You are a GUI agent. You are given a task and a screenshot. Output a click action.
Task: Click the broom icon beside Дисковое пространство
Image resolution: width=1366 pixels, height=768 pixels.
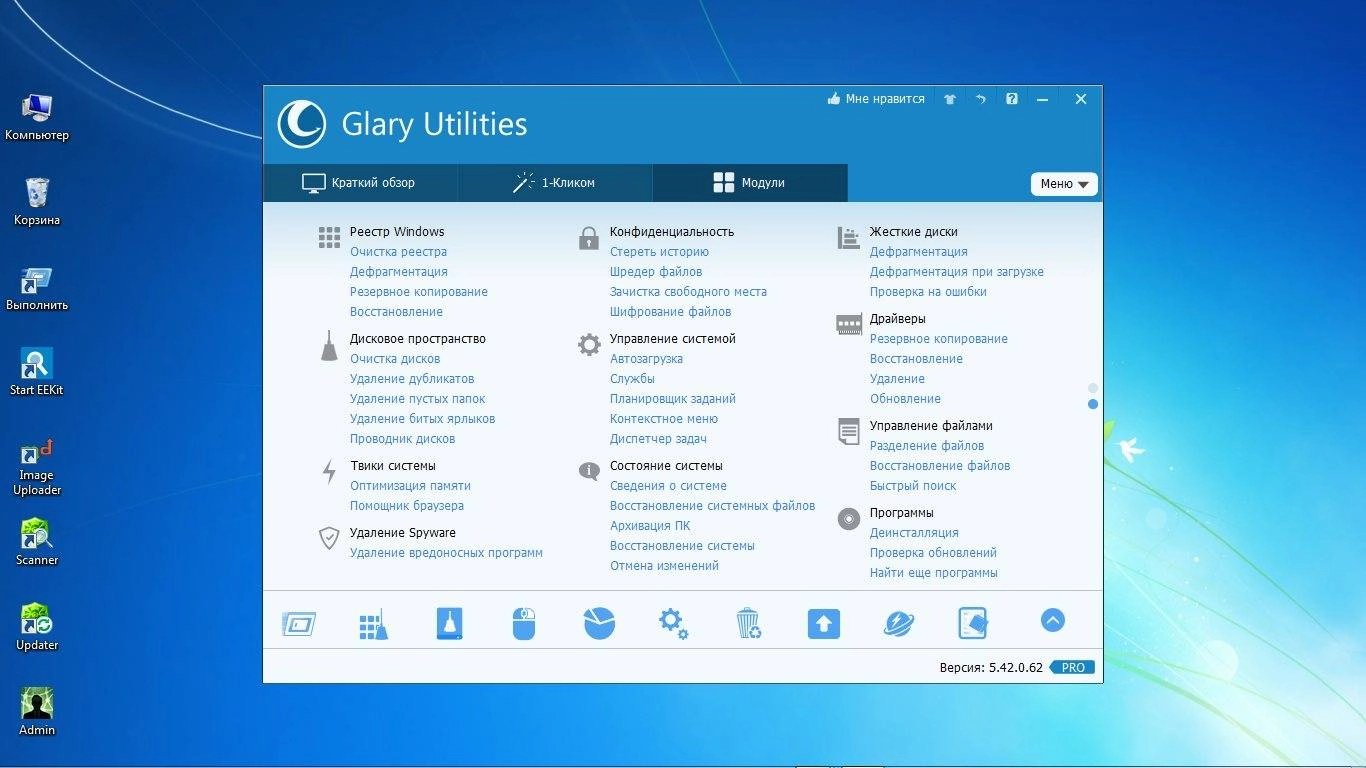point(329,346)
